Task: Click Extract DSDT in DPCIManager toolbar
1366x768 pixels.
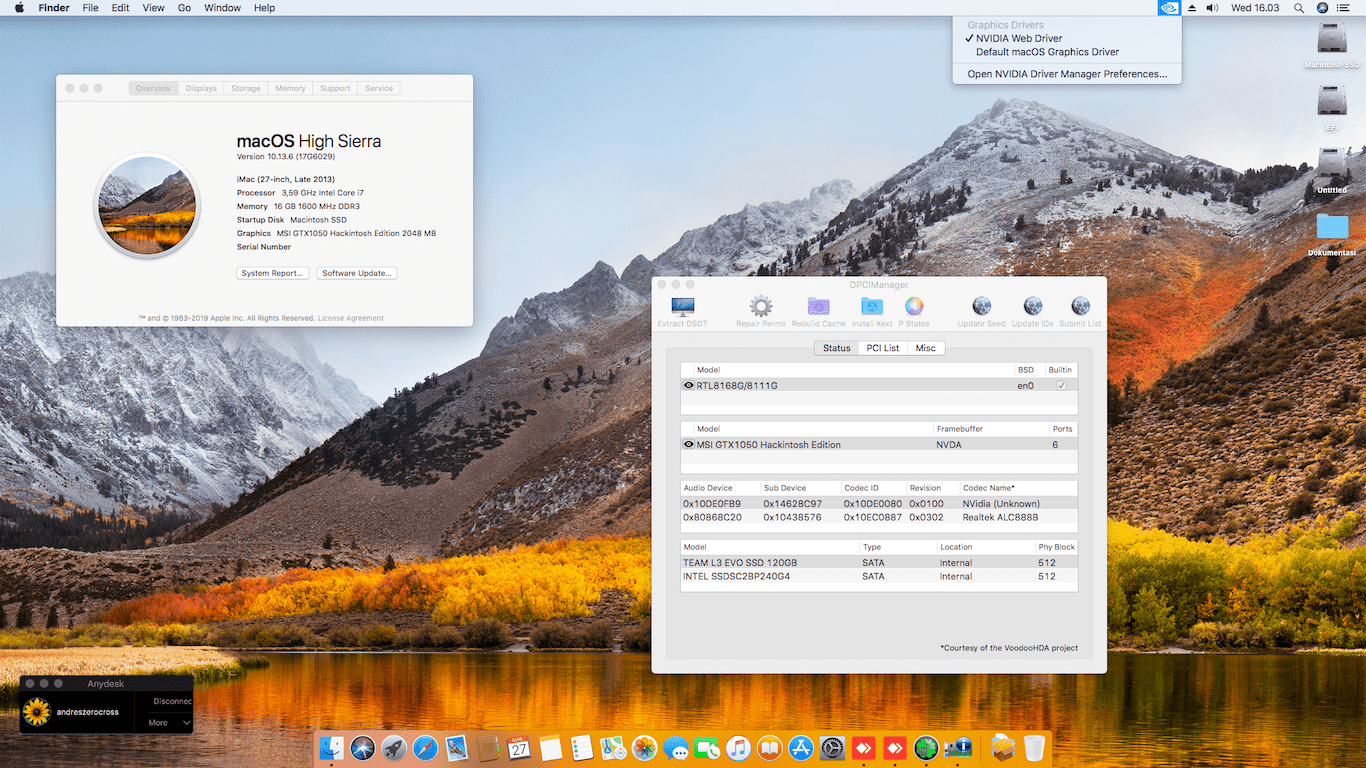Action: 683,312
